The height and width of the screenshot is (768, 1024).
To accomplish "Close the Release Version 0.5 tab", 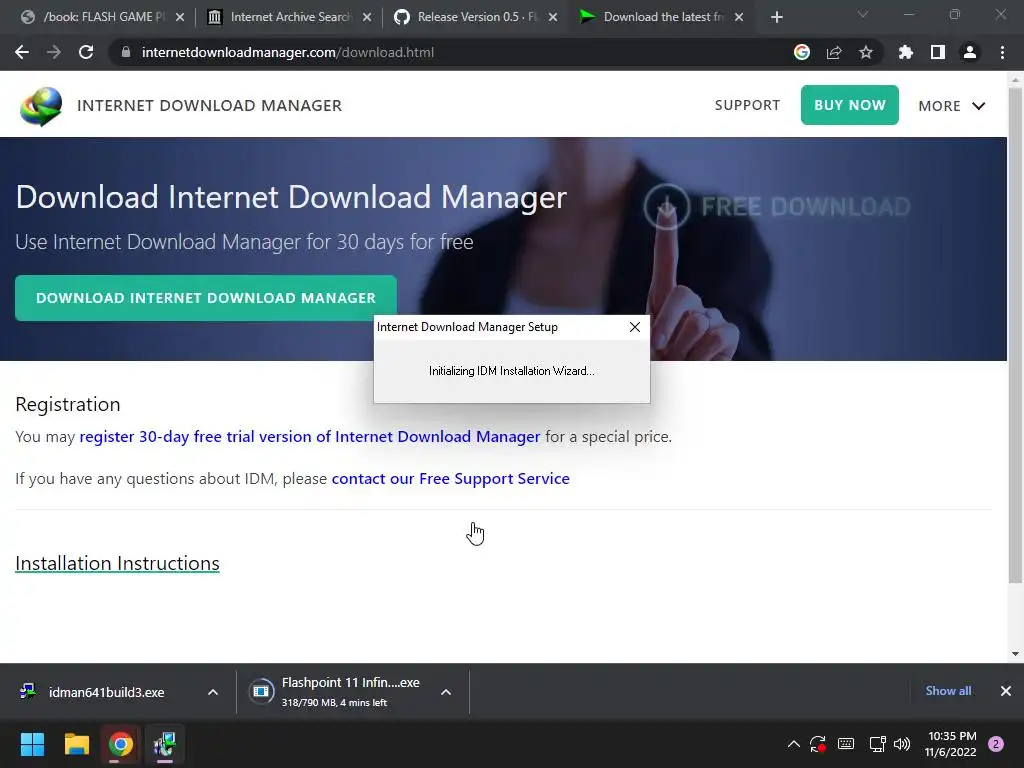I will point(552,17).
